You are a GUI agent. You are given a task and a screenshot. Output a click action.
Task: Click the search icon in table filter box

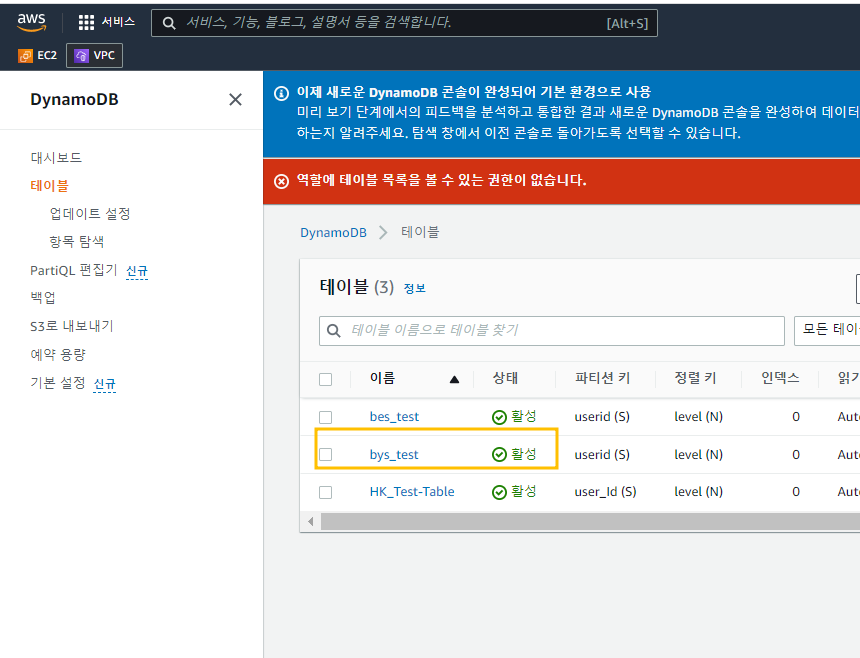click(333, 331)
